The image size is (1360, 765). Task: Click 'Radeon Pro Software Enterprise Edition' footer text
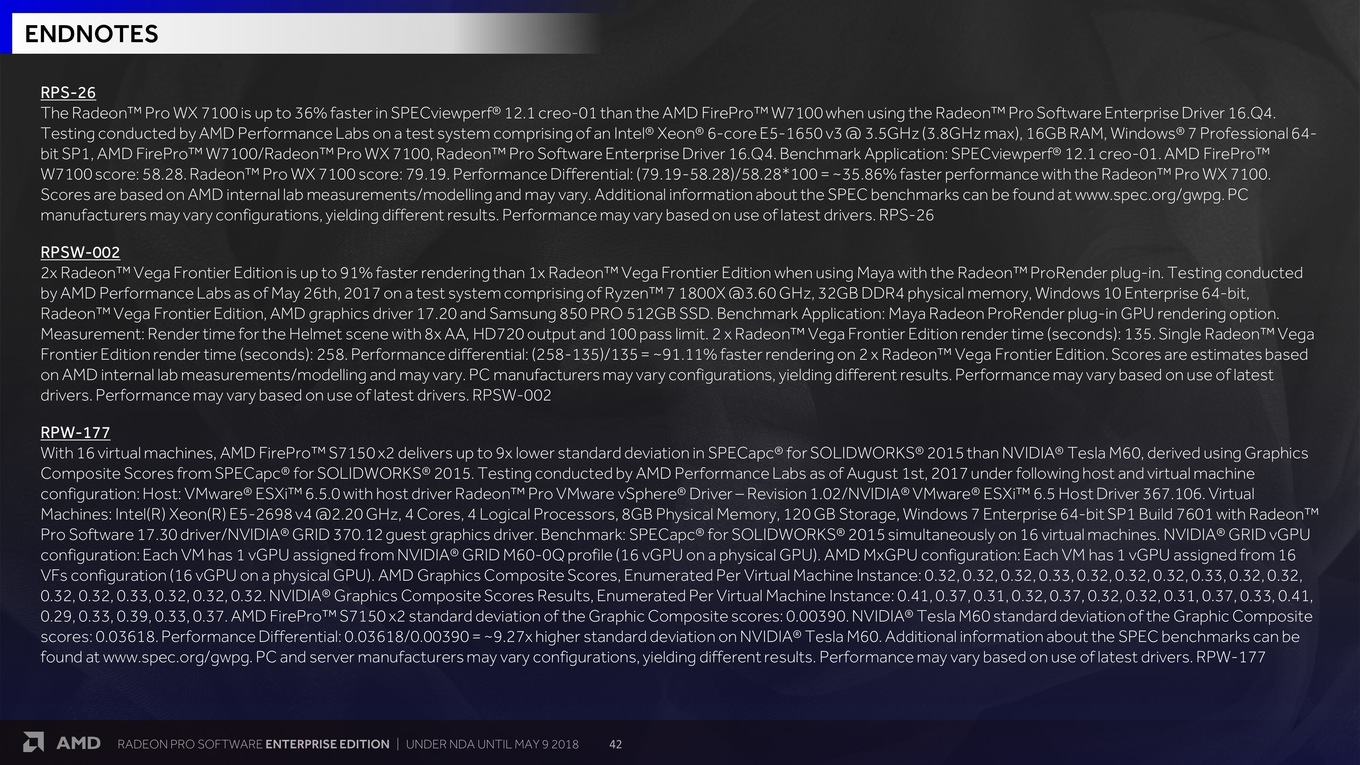coord(254,744)
